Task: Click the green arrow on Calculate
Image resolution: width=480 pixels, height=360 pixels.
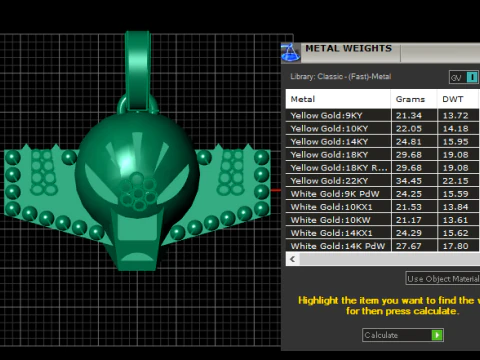Action: (437, 335)
